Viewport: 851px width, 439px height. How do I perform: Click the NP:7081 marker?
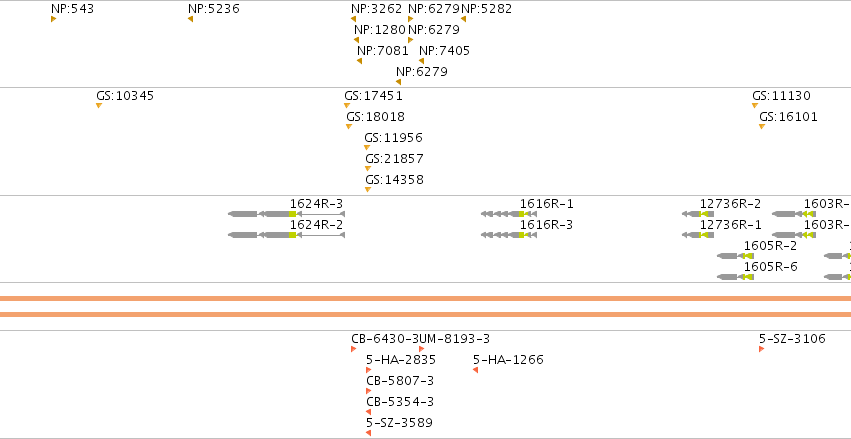(359, 61)
